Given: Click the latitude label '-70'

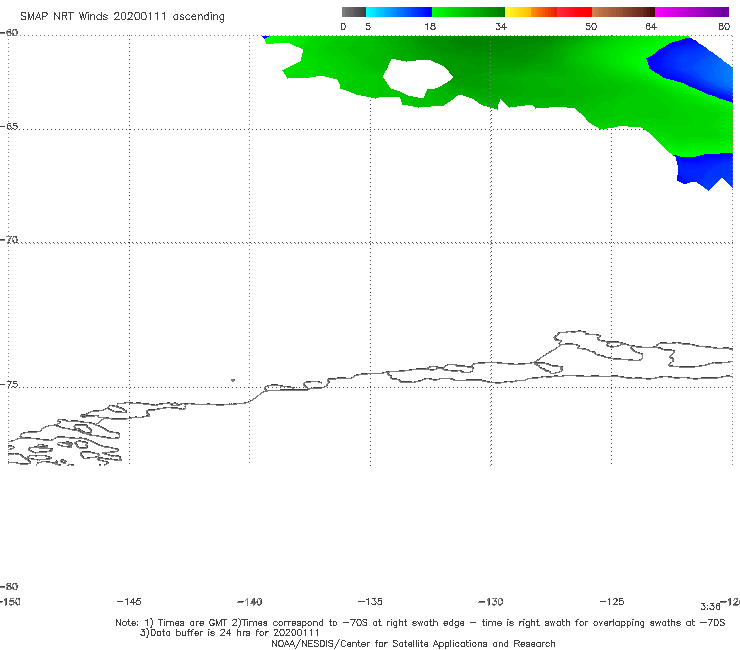Looking at the screenshot, I should click(x=9, y=240).
